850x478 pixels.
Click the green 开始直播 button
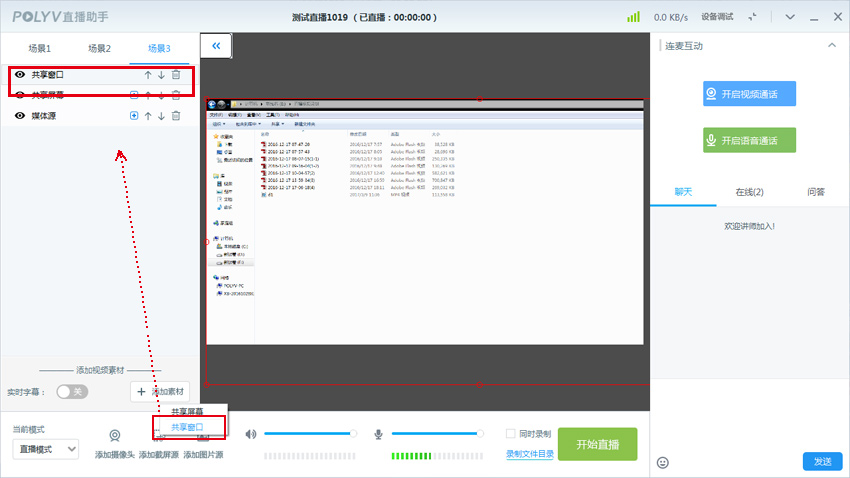597,444
